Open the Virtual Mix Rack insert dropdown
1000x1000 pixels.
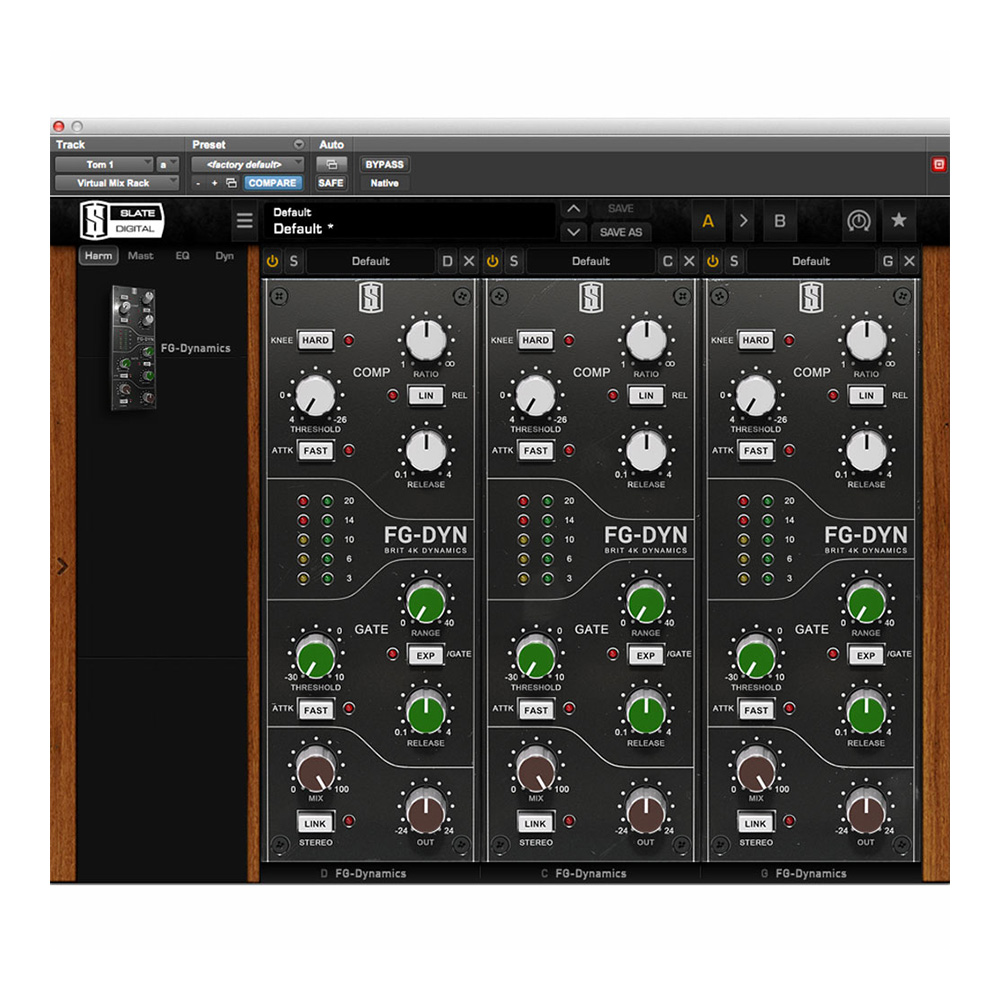click(x=117, y=183)
